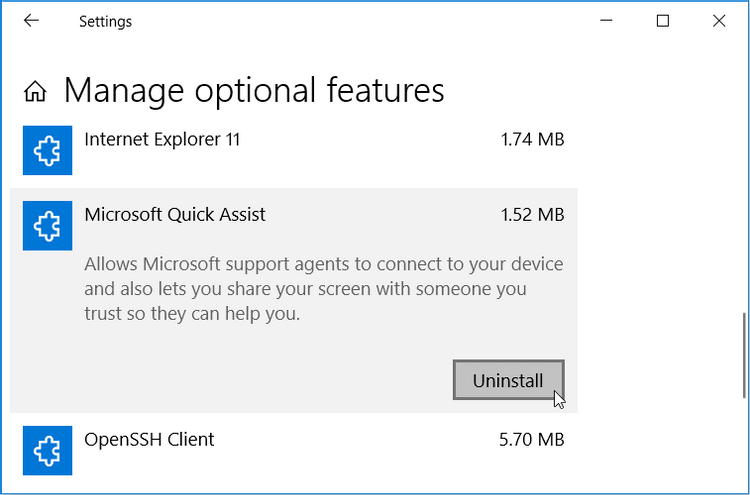This screenshot has width=750, height=495.
Task: Select the Internet Explorer 11 feature name
Action: 162,140
